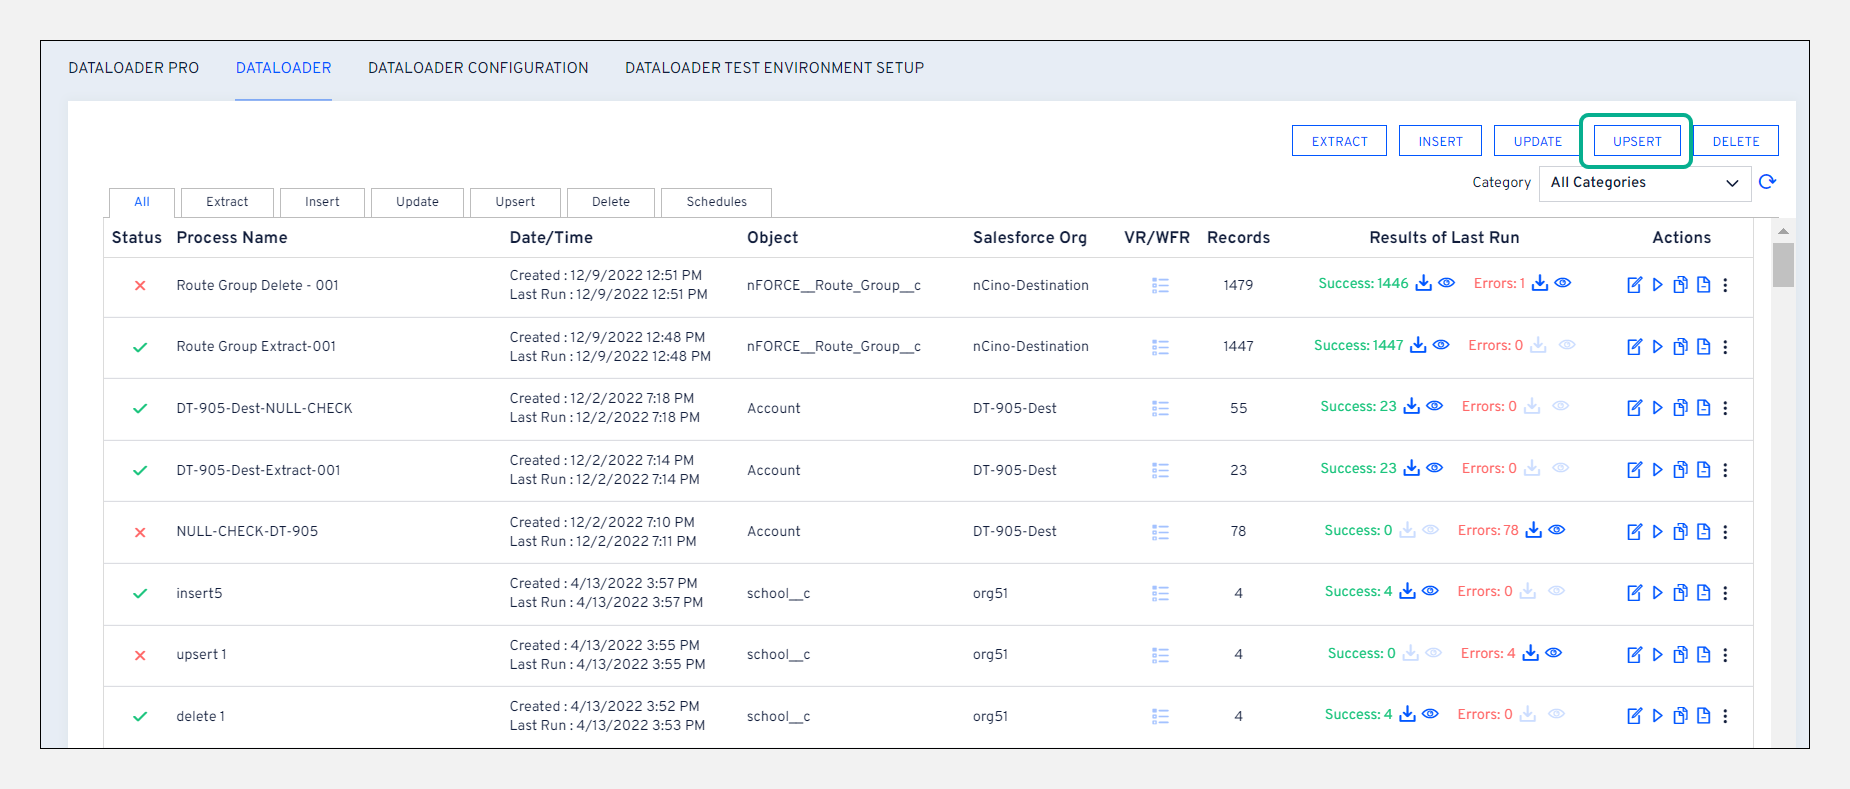
Task: View success records for Route Group Extract-001
Action: [1441, 345]
